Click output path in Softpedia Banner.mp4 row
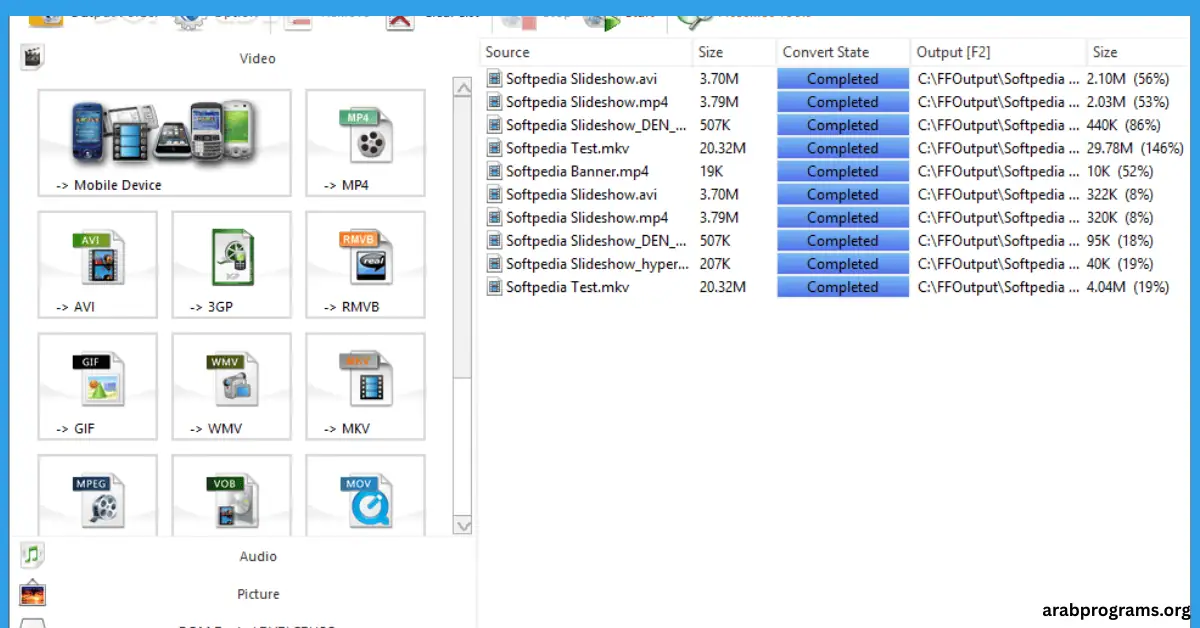Screen dimensions: 1200x628 pos(998,171)
